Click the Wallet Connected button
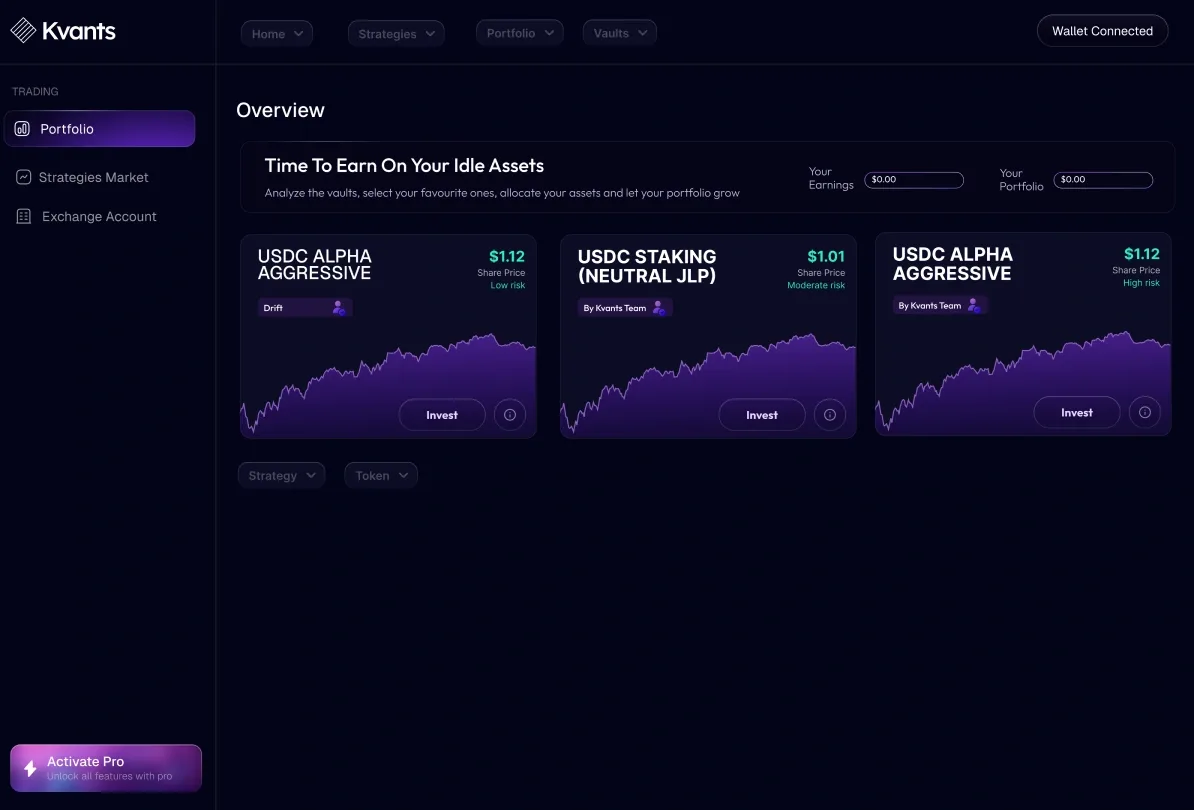This screenshot has width=1194, height=810. [x=1103, y=31]
